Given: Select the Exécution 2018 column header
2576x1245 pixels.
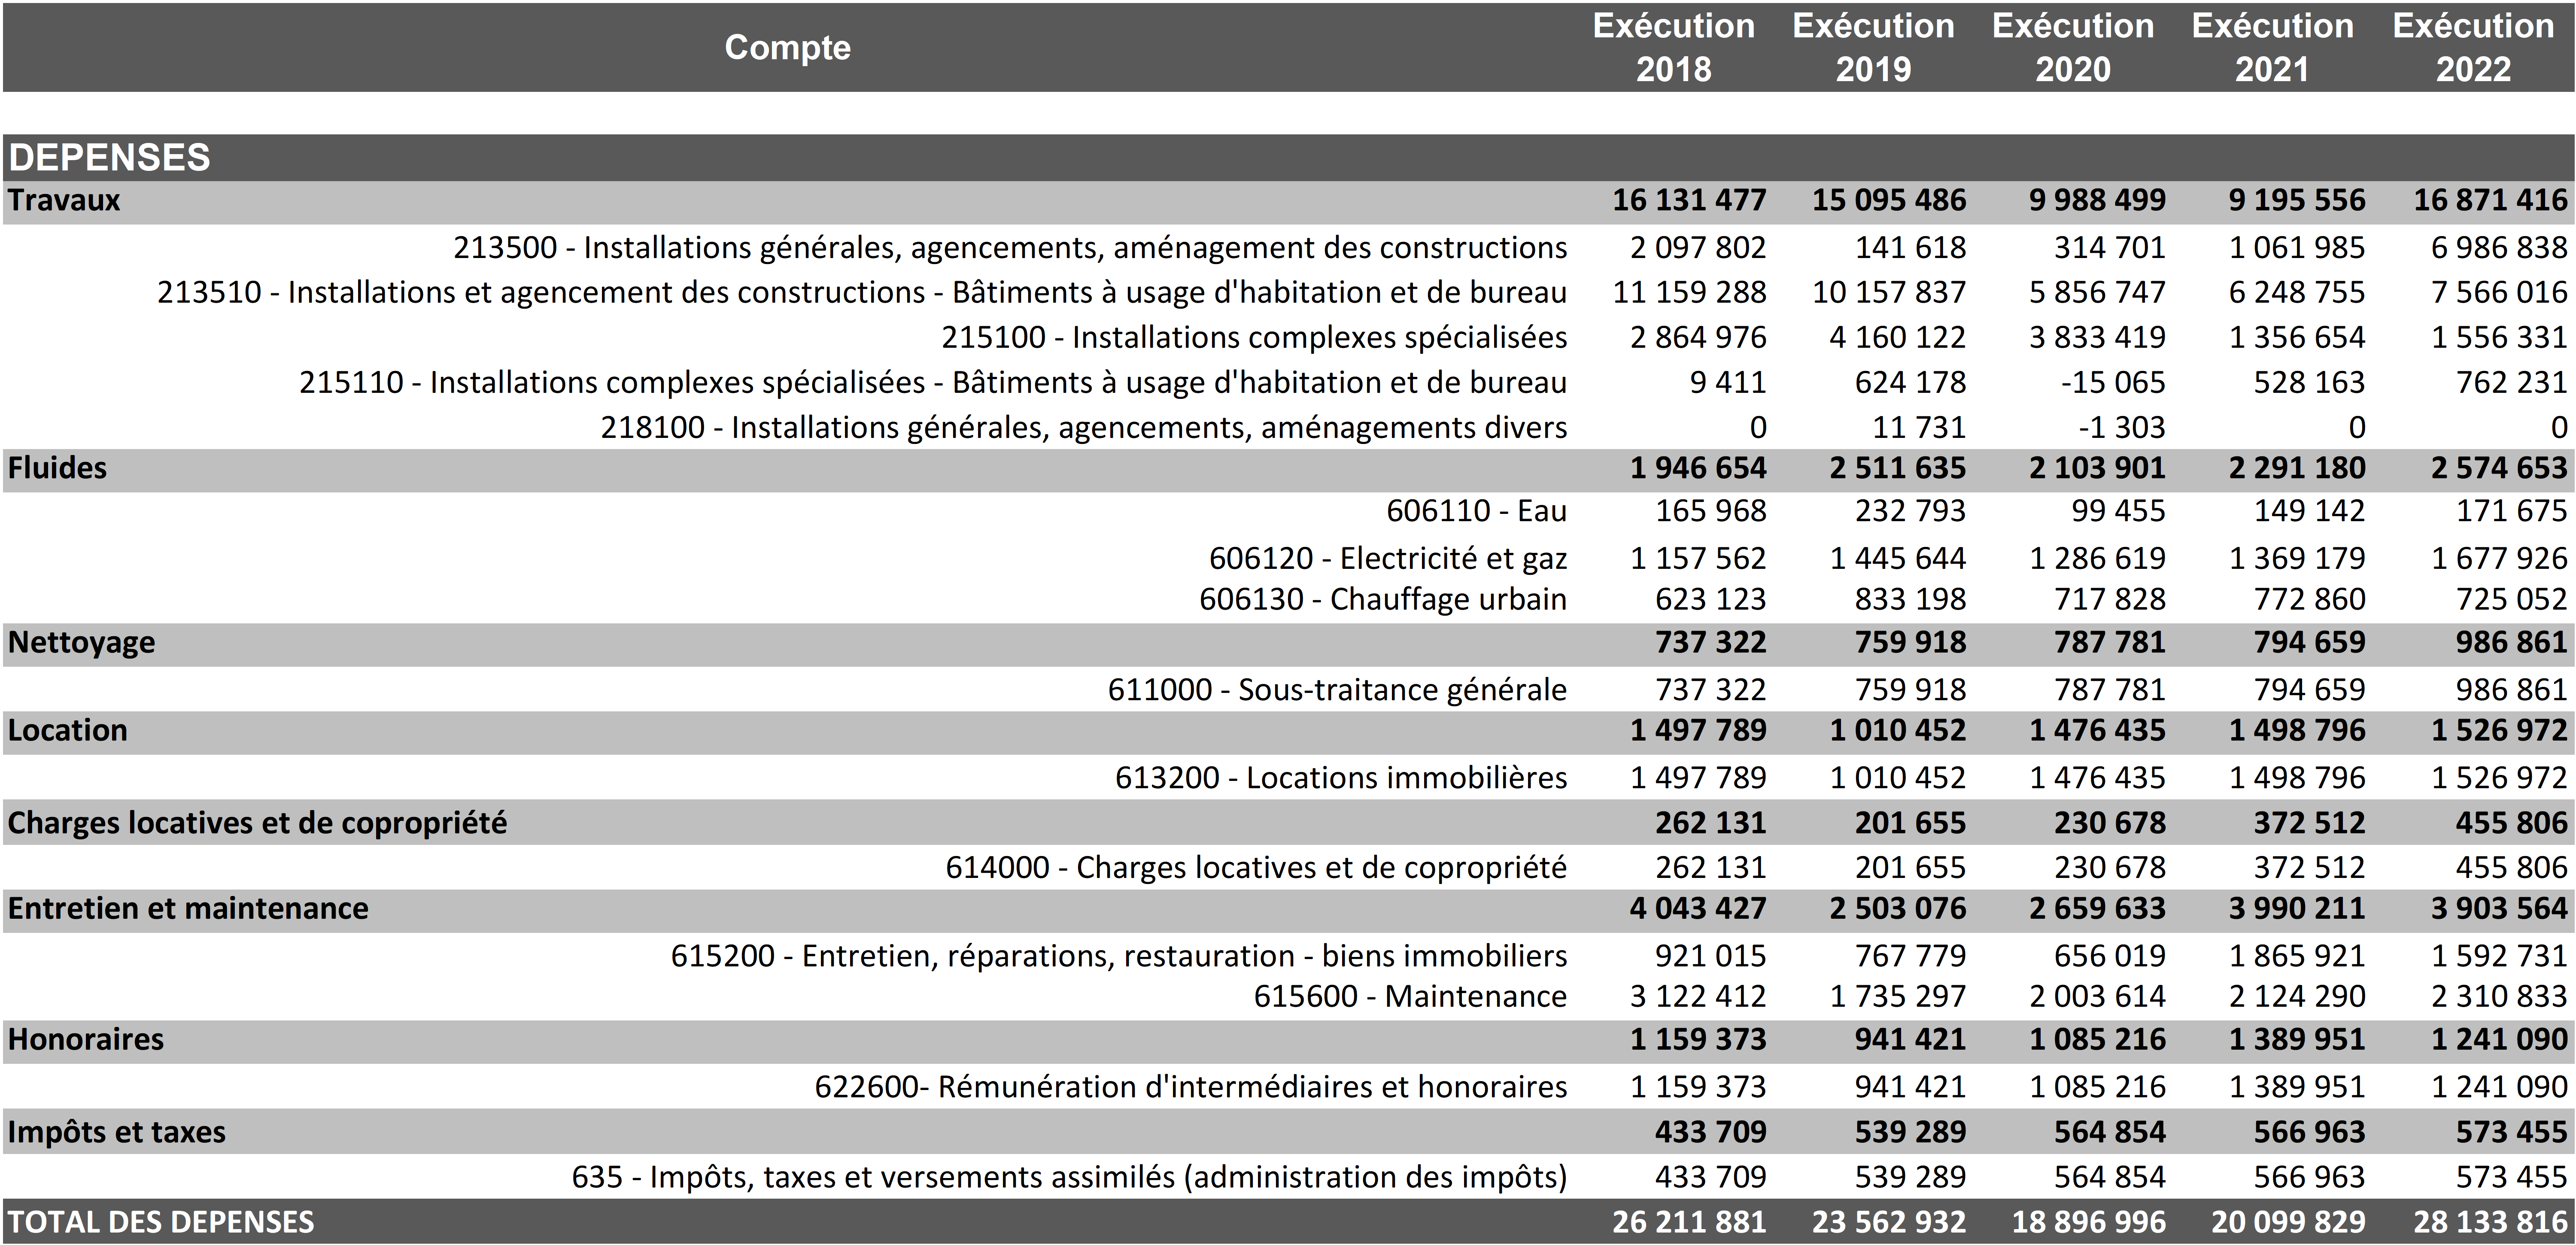Looking at the screenshot, I should (1673, 47).
